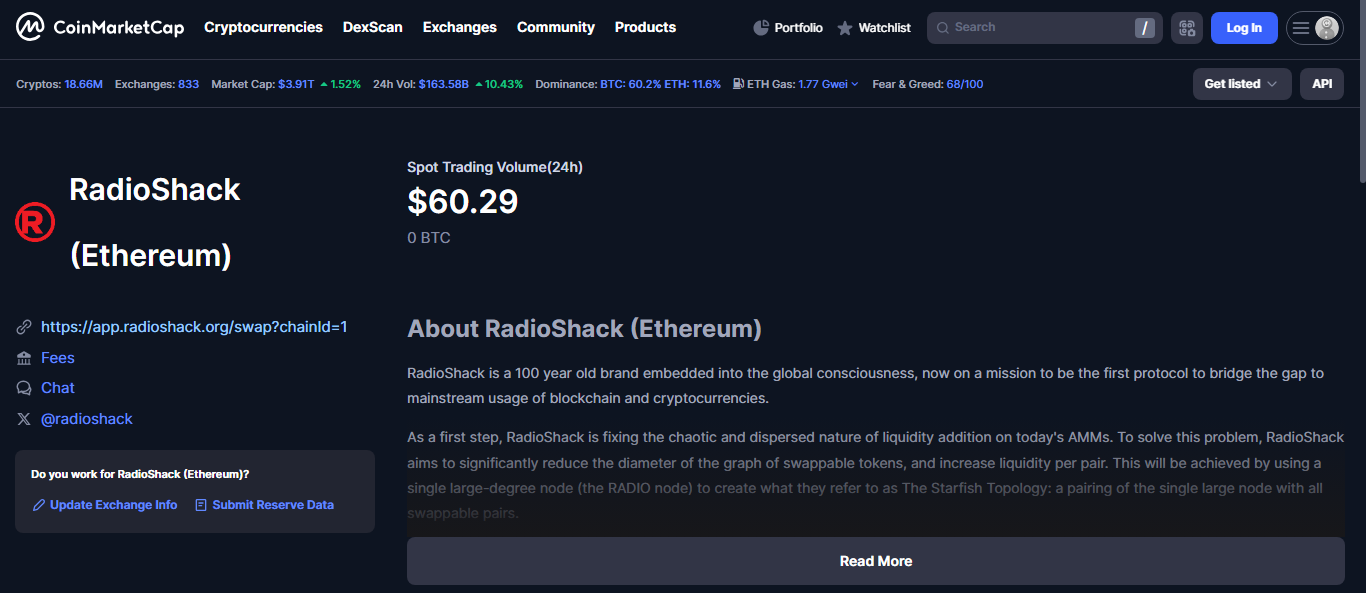Go to the Watchlist page

click(874, 28)
